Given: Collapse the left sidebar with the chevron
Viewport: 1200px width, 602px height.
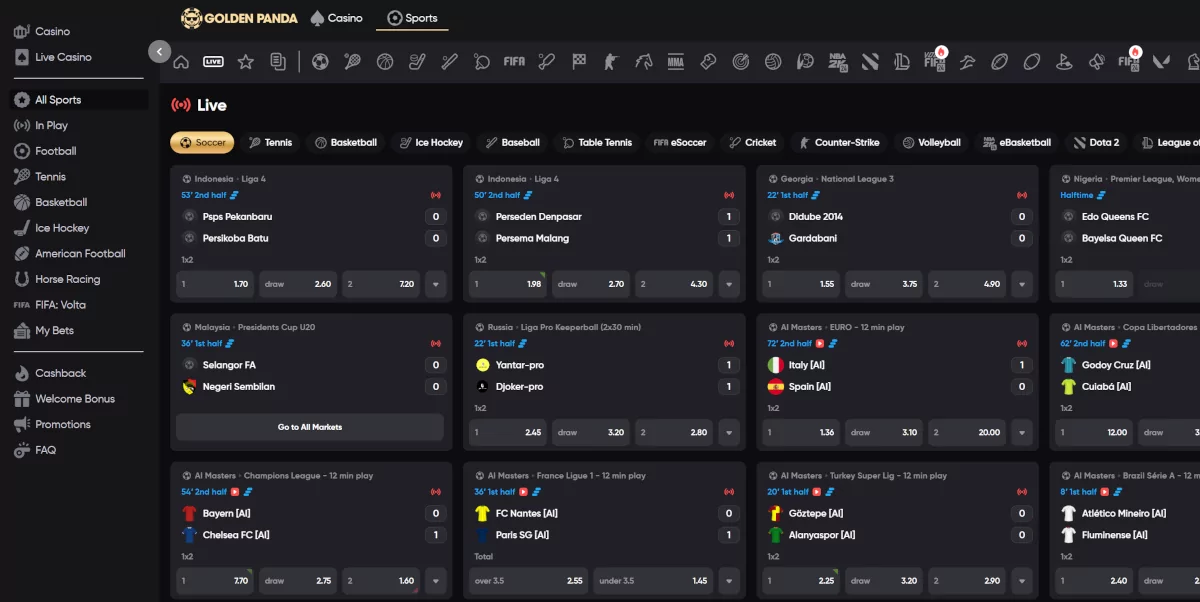Looking at the screenshot, I should coord(159,50).
